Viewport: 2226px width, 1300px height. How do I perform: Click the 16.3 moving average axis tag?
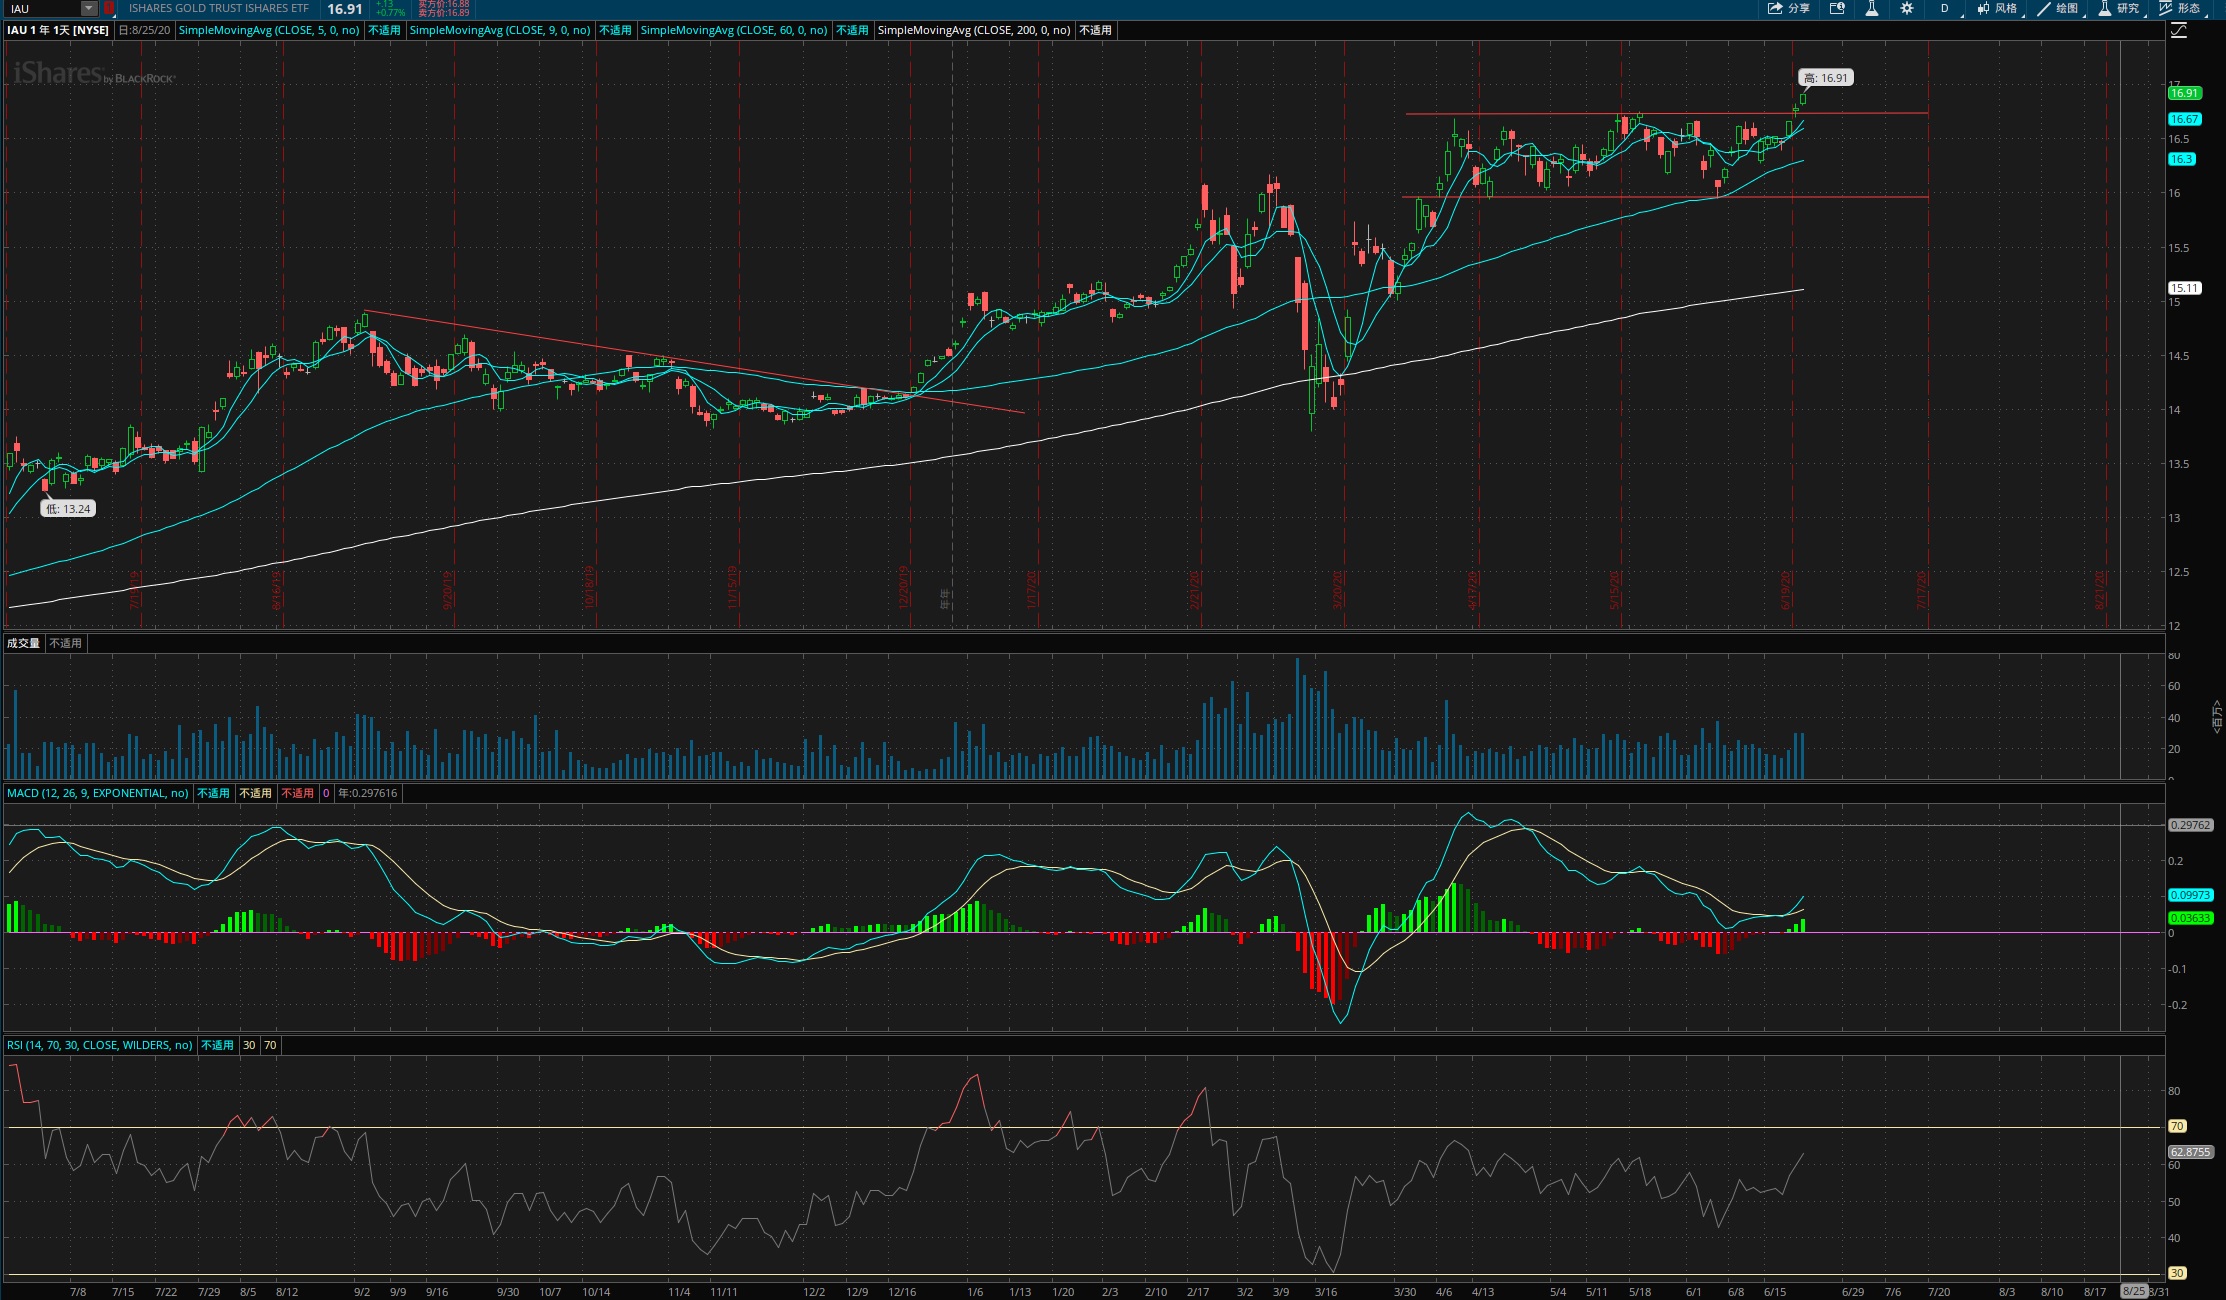[2181, 159]
